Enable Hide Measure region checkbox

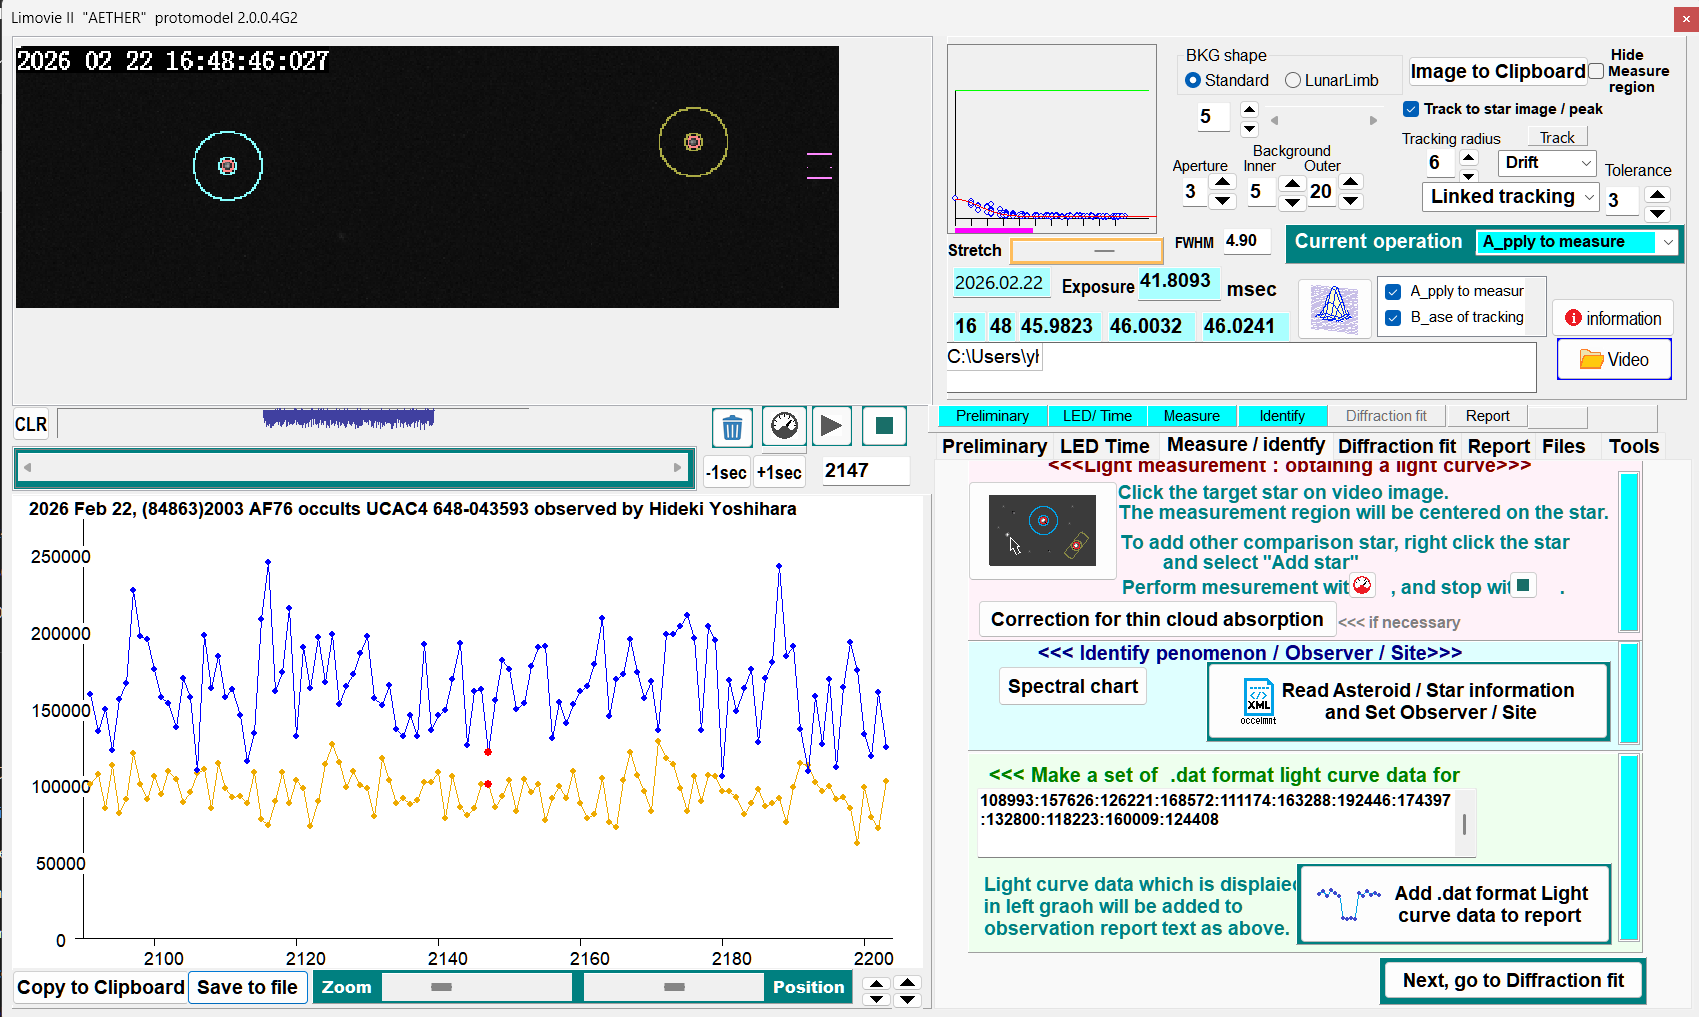point(1596,71)
